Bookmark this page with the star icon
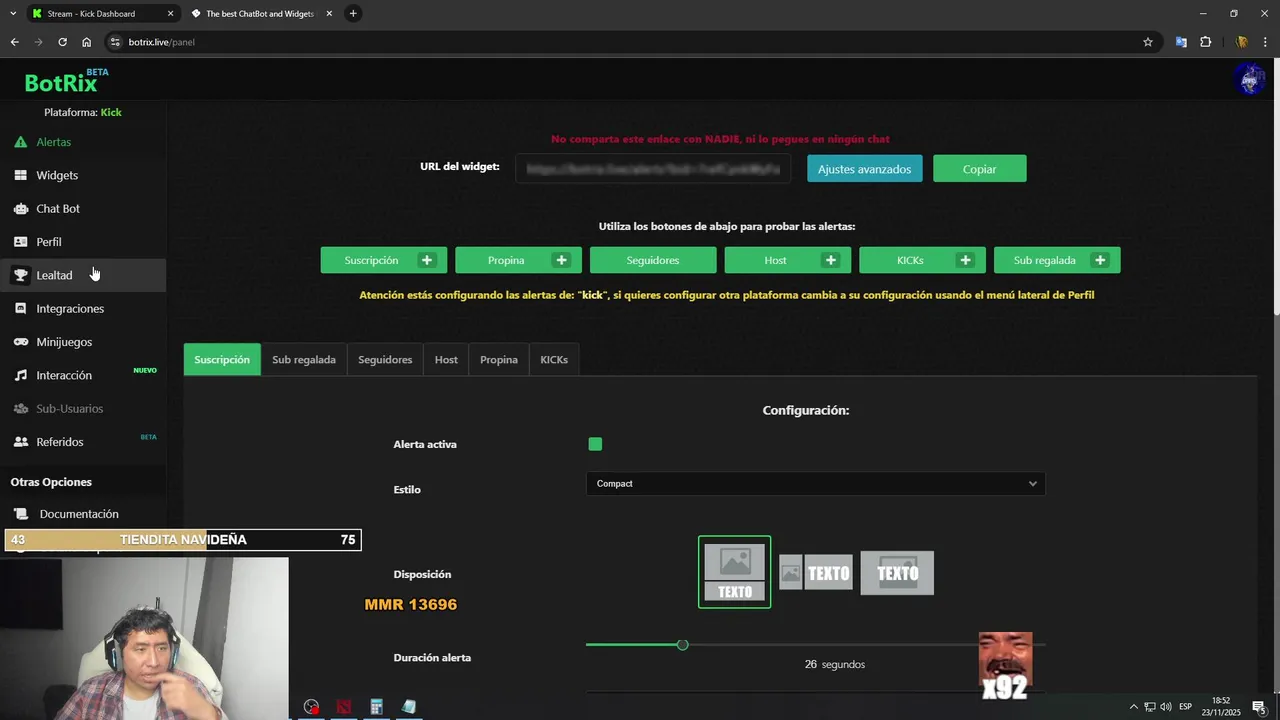The width and height of the screenshot is (1280, 720). tap(1148, 42)
